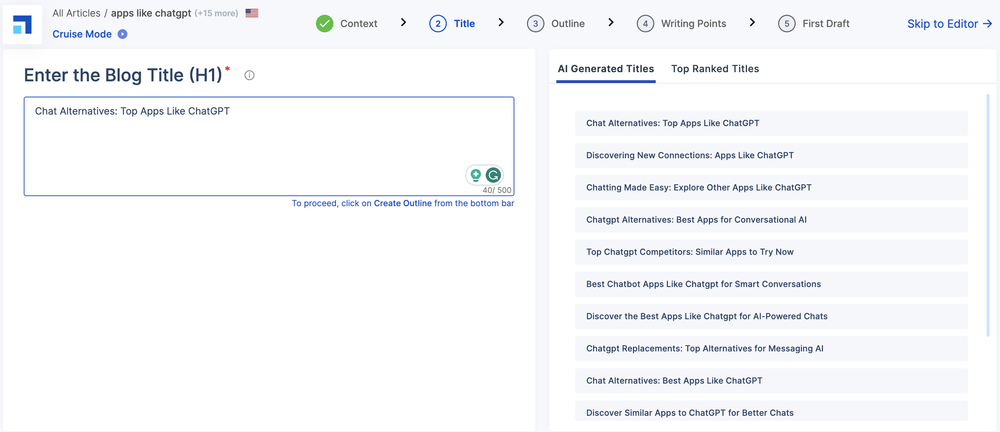Select the Title step

pos(452,24)
